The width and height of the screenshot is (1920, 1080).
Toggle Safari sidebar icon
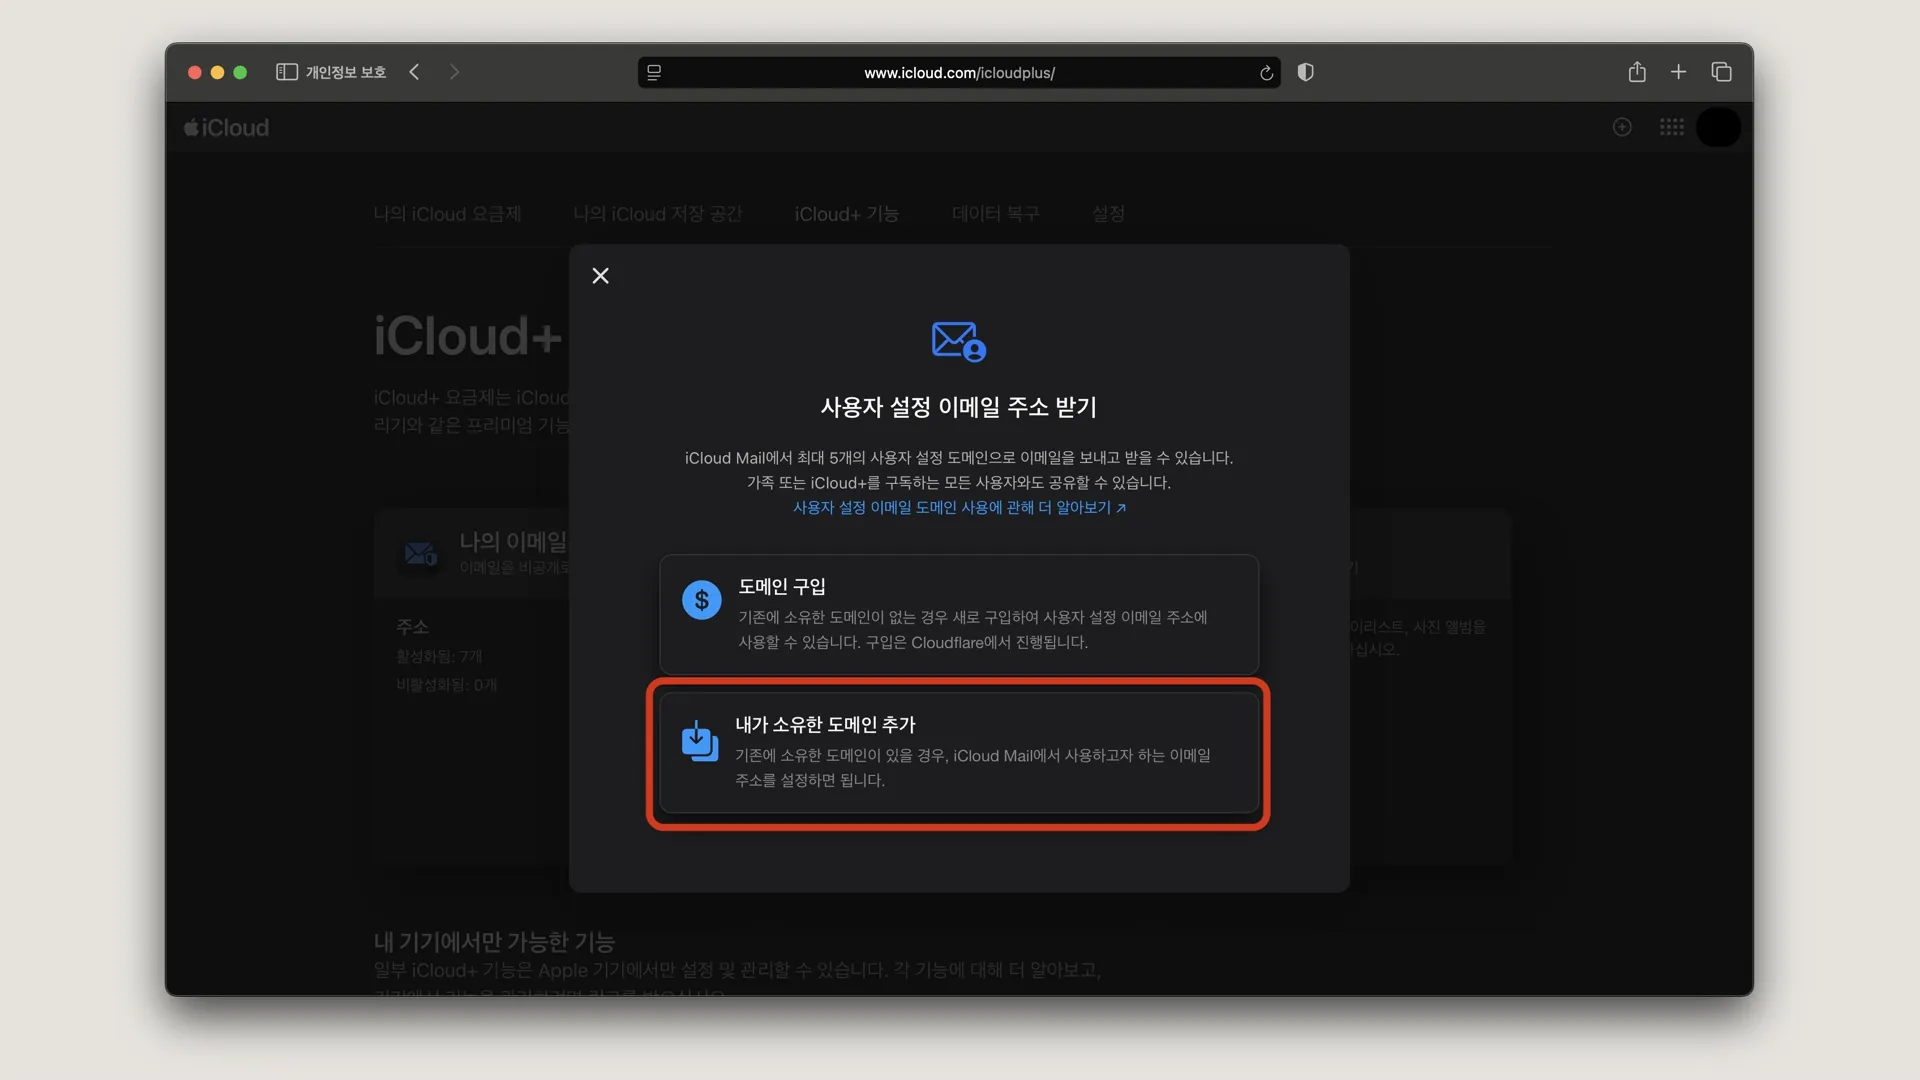(287, 72)
